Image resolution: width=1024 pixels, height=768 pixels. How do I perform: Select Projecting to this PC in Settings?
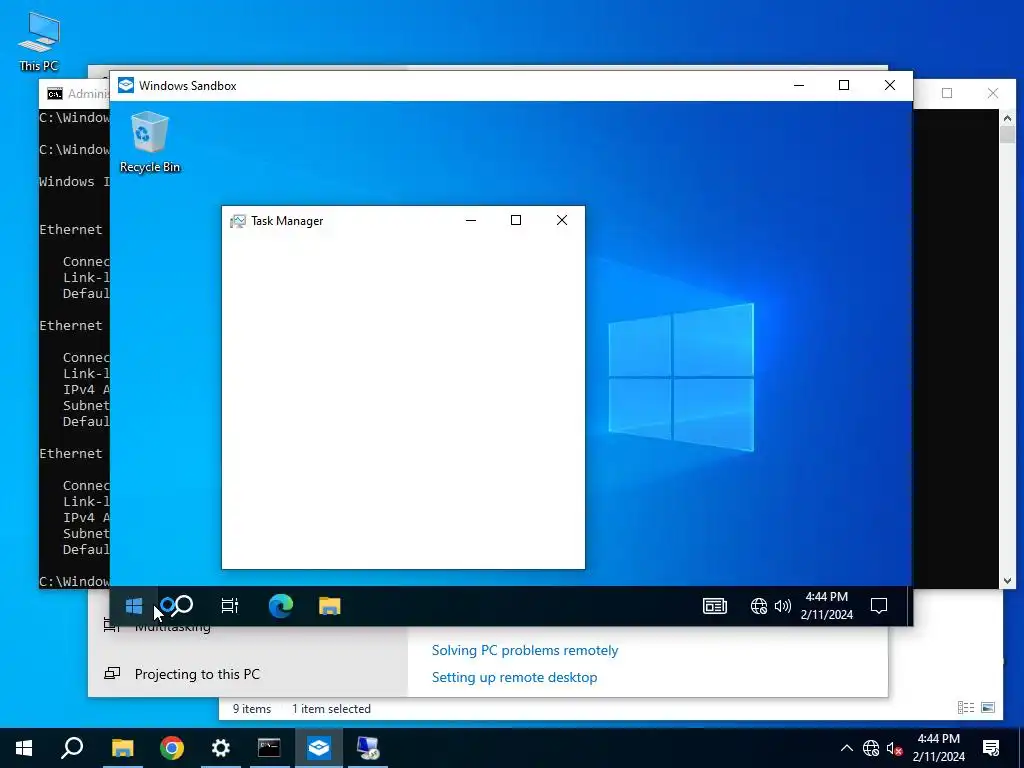(x=197, y=674)
